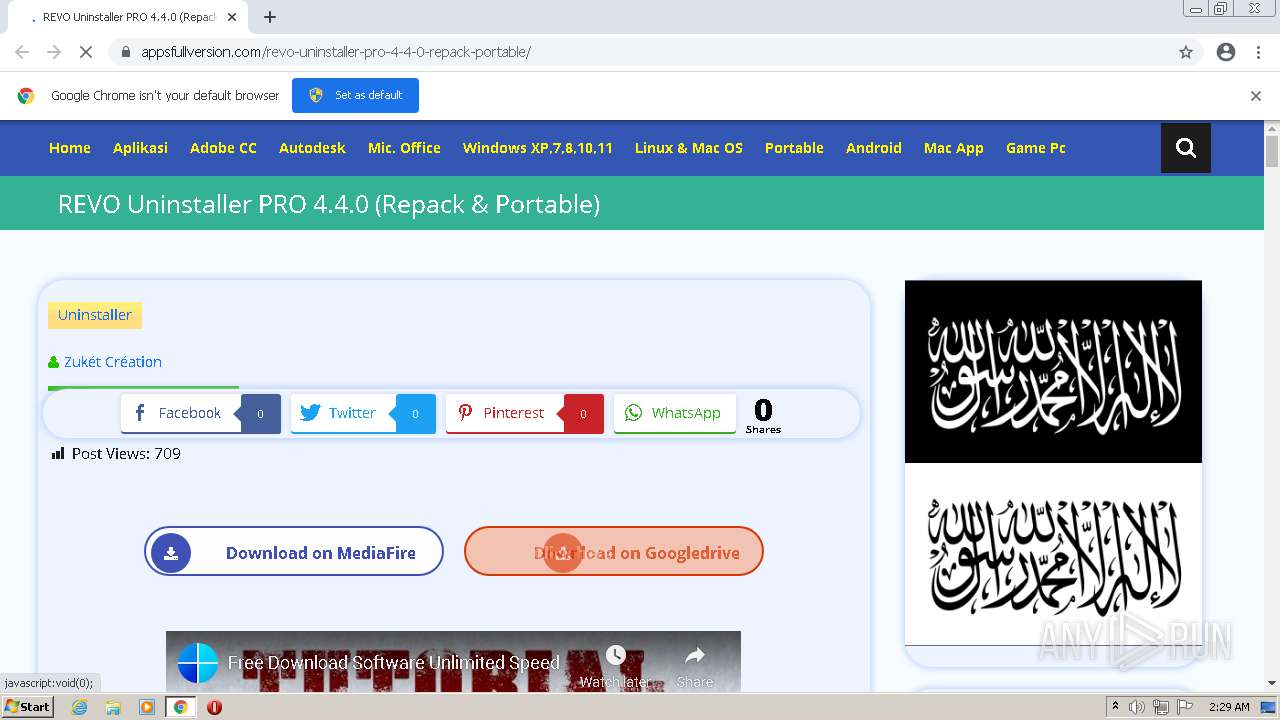The height and width of the screenshot is (720, 1280).
Task: Launch Internet Explorer from the taskbar
Action: click(79, 707)
